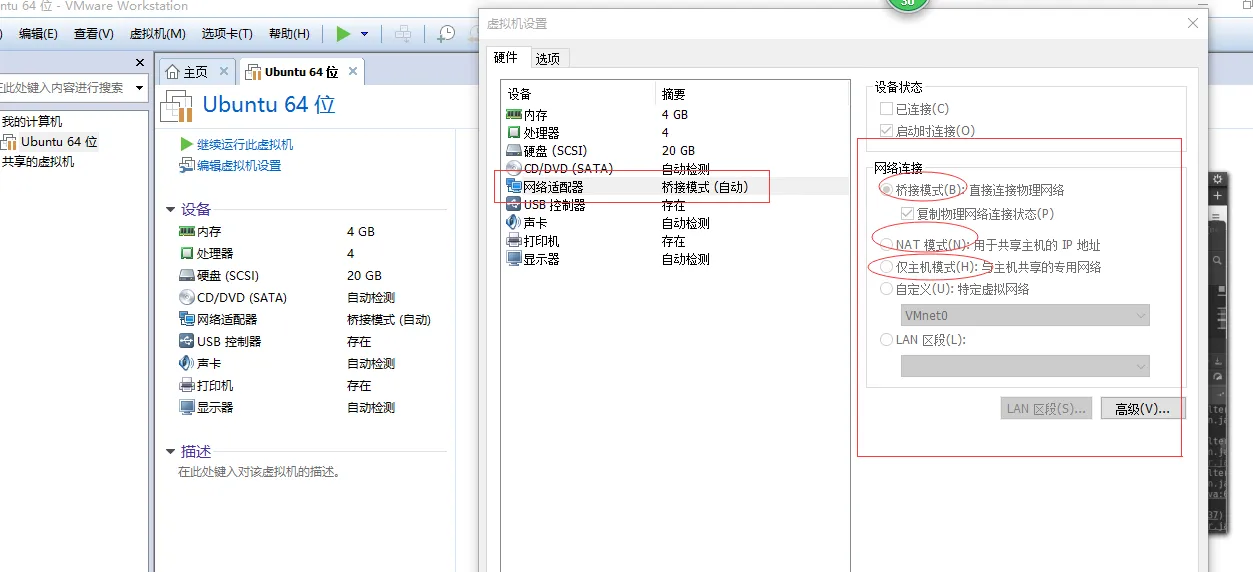Screen dimensions: 1253x572
Task: Select the LAN 区段(L) radio button
Action: [x=886, y=340]
